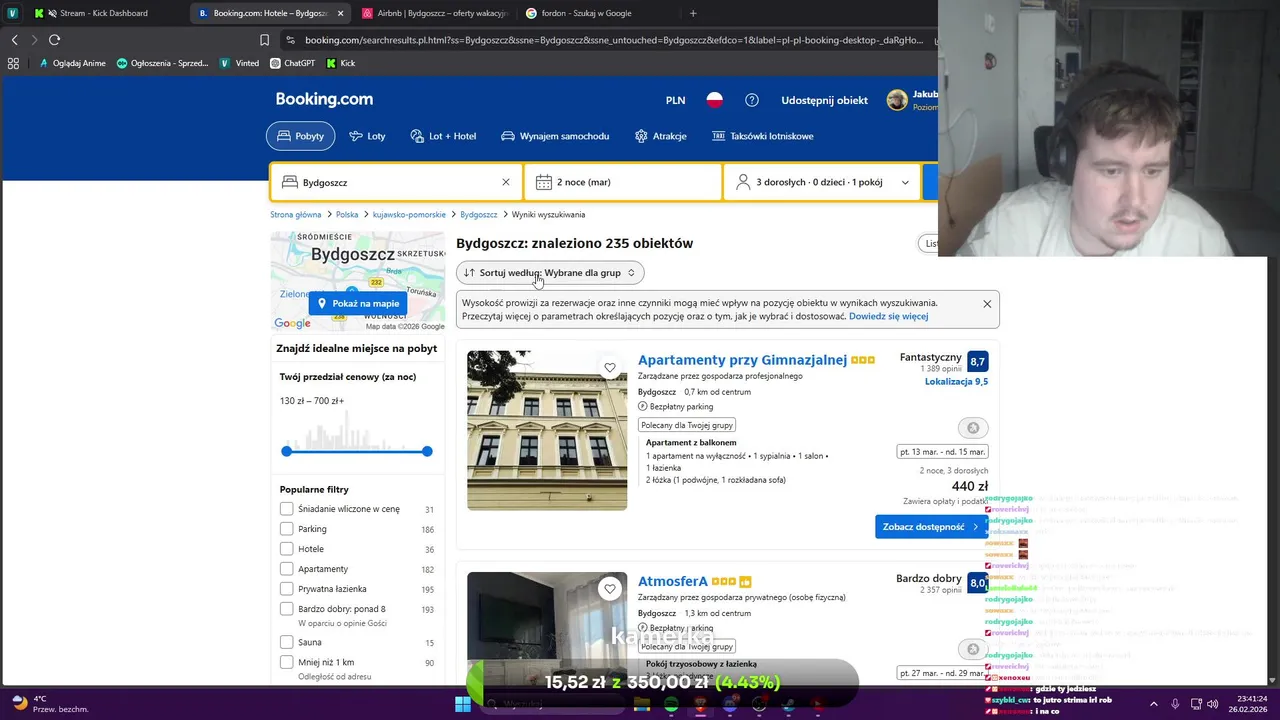Open language selection with Polish flag
Image resolution: width=1280 pixels, height=720 pixels.
(714, 100)
